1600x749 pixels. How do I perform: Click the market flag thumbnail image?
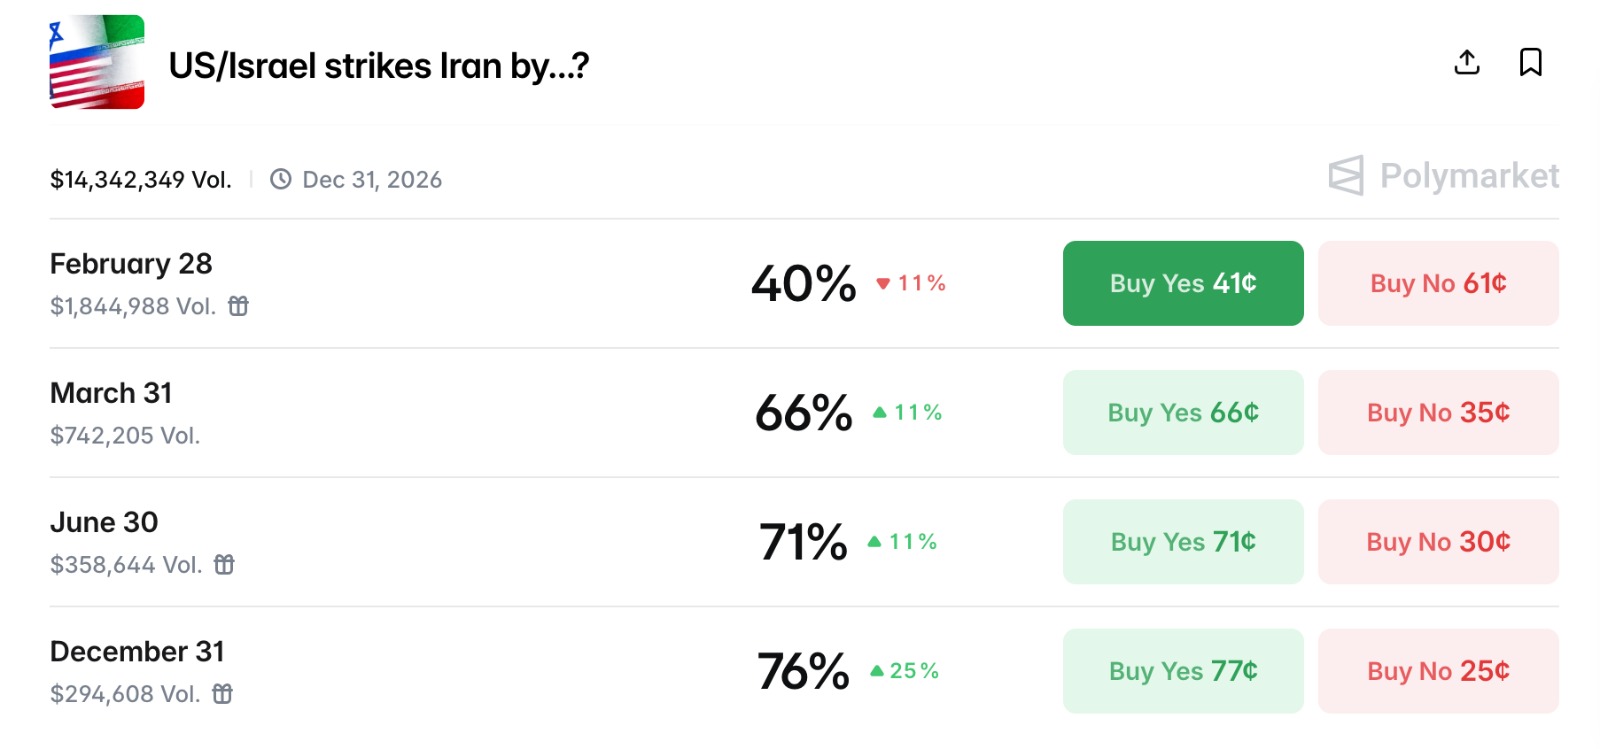[97, 62]
